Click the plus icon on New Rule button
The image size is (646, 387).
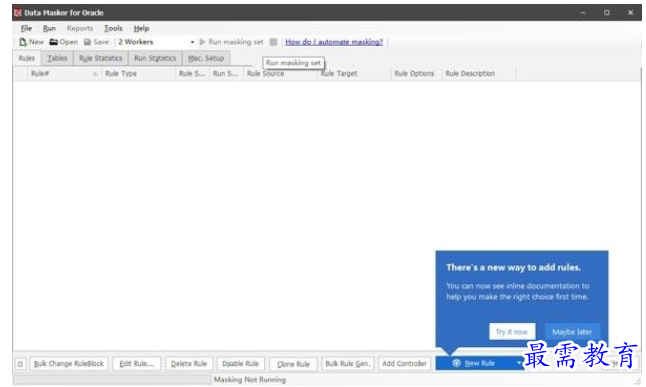point(456,363)
